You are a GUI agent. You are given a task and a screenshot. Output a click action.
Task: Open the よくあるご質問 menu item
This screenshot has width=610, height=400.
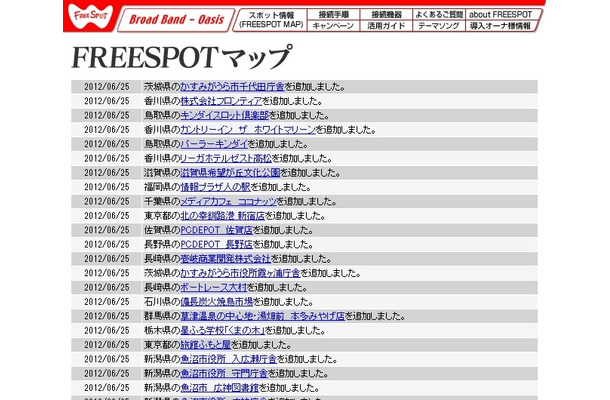(x=439, y=14)
